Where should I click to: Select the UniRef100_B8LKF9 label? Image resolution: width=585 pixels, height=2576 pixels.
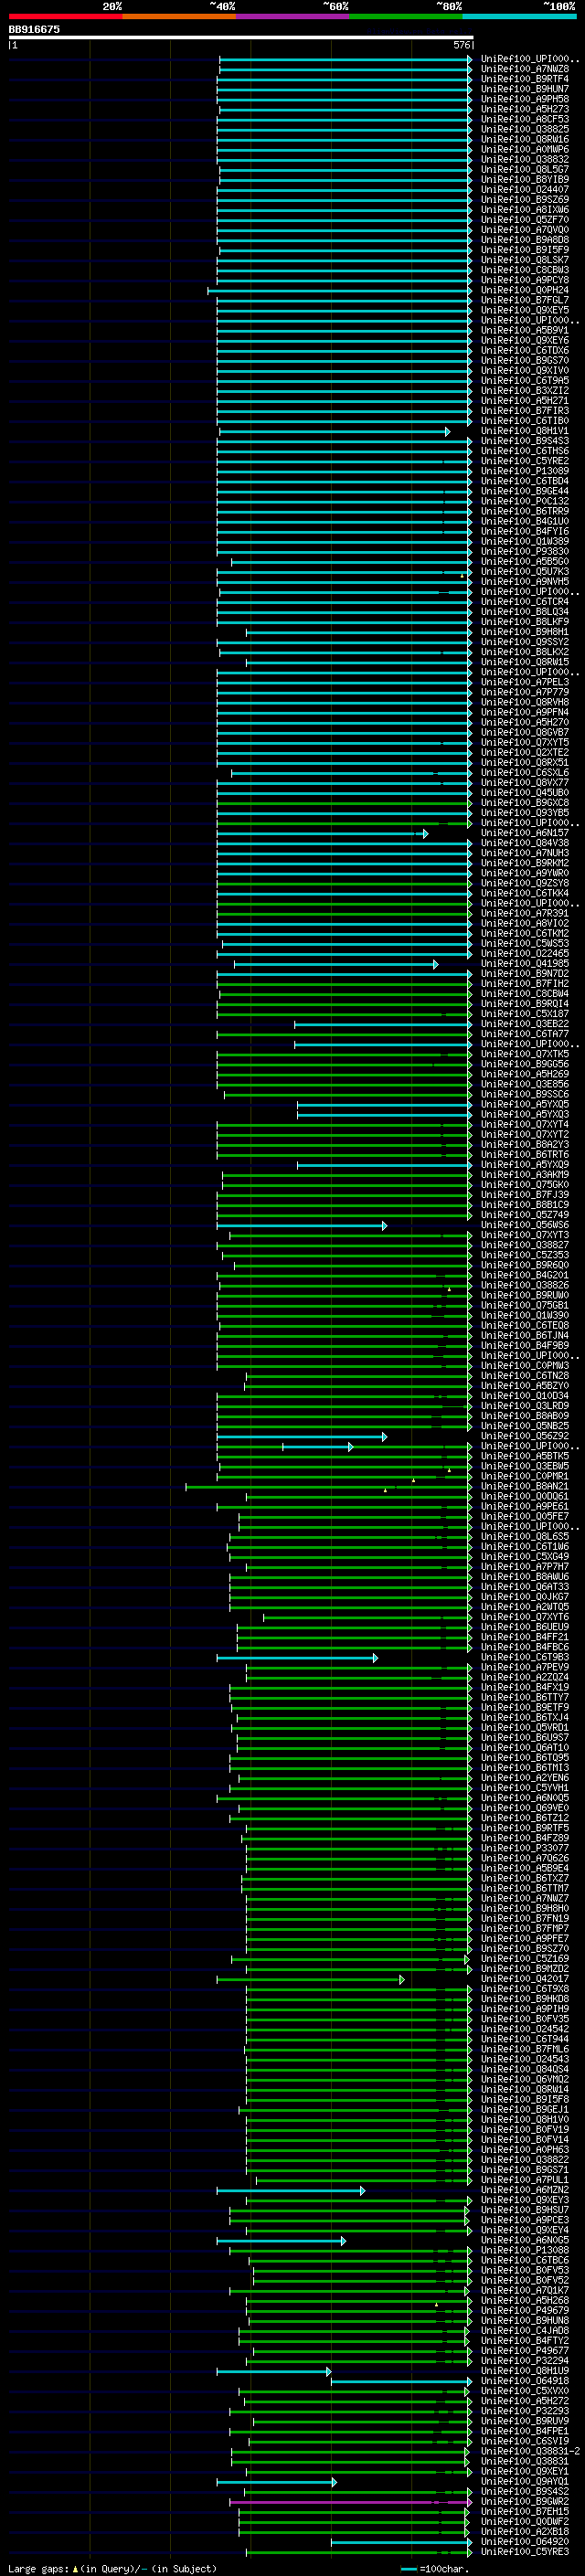tap(525, 622)
